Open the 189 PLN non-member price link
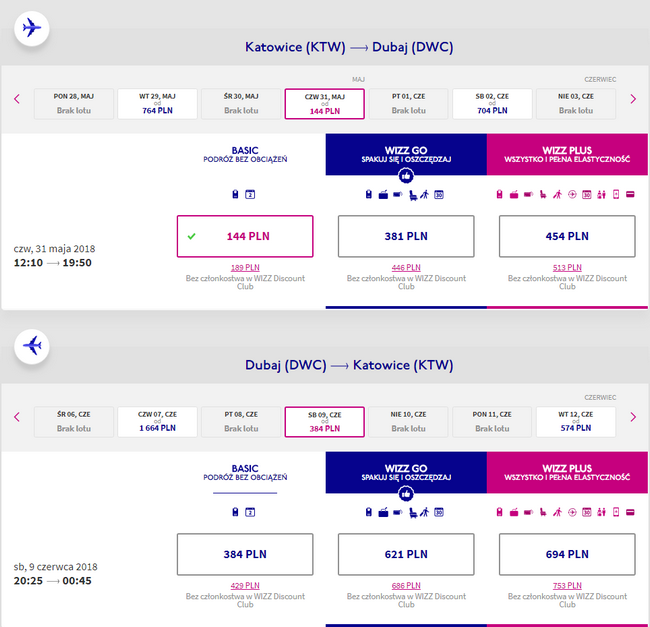Viewport: 650px width, 627px height. click(245, 268)
